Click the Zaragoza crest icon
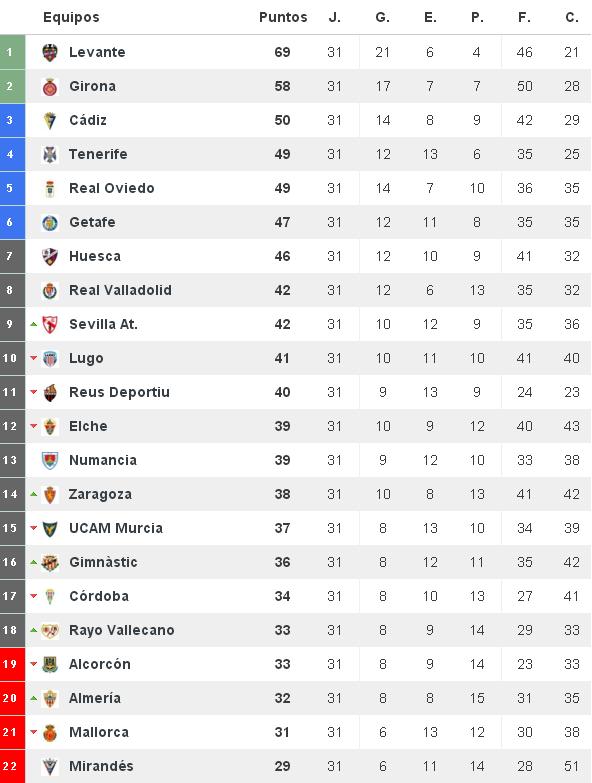Screen dimensions: 592x783 click(50, 494)
